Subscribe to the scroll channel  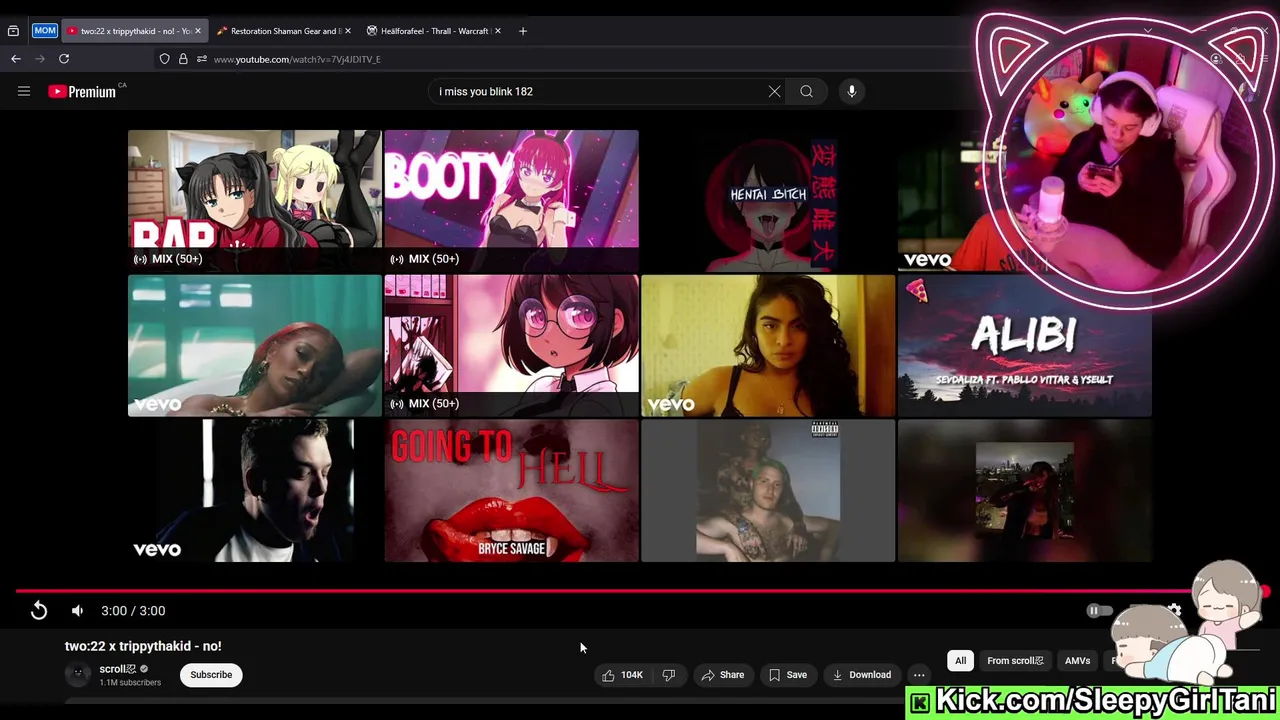(x=211, y=675)
